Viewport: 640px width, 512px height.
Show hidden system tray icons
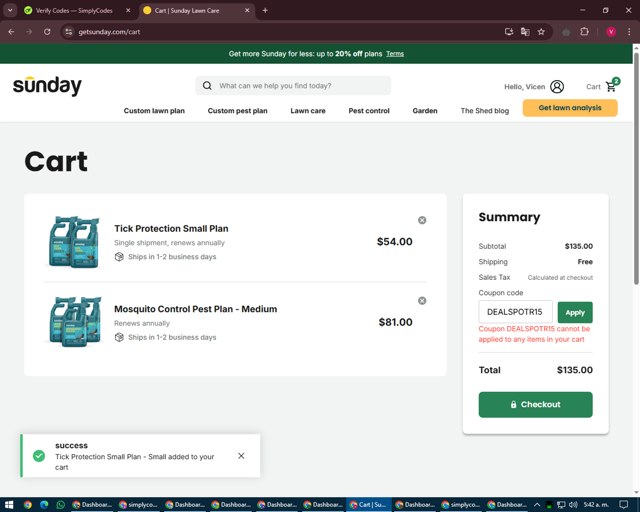pos(537,505)
